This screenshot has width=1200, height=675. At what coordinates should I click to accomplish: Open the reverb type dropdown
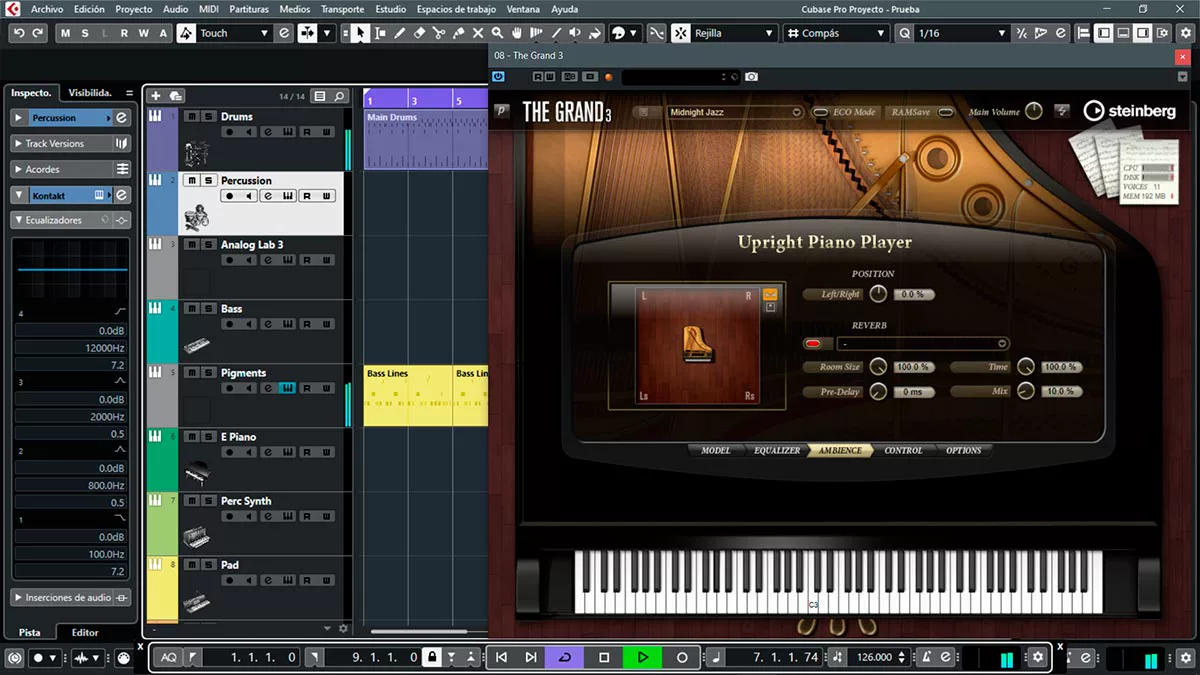pos(923,344)
